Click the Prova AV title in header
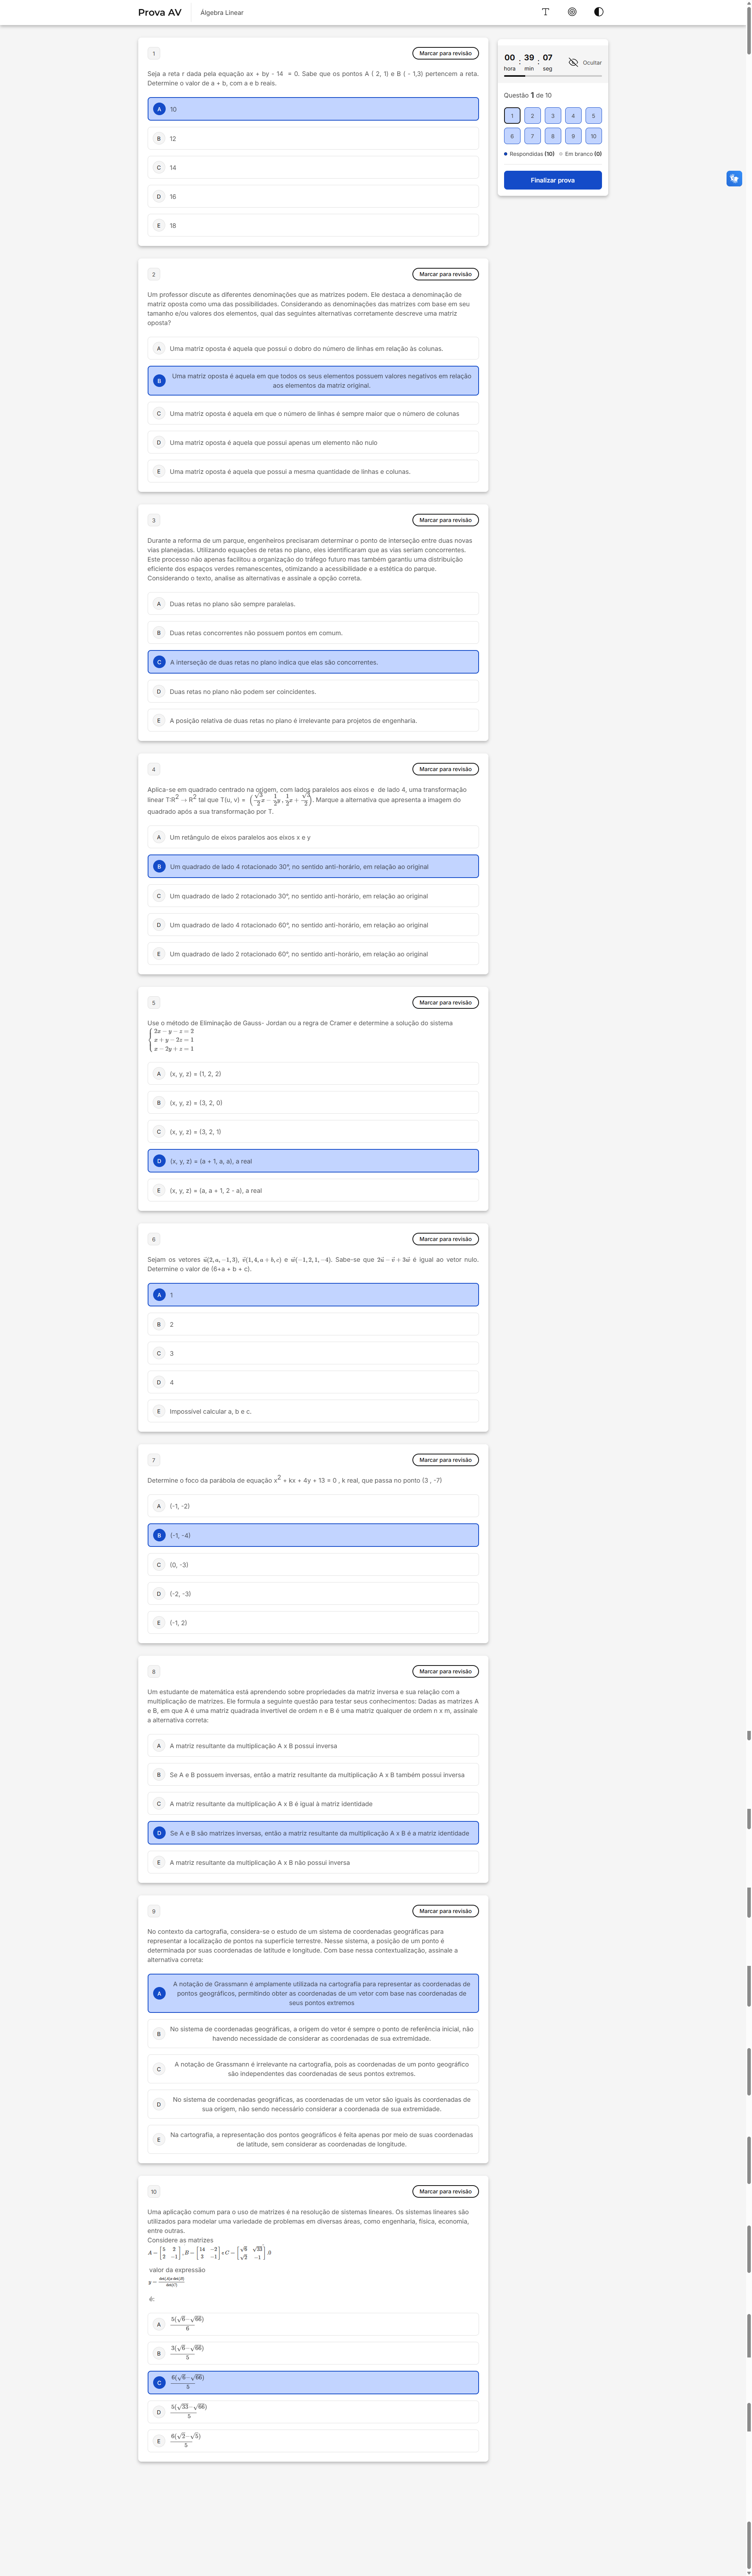This screenshot has height=2576, width=752. [160, 12]
